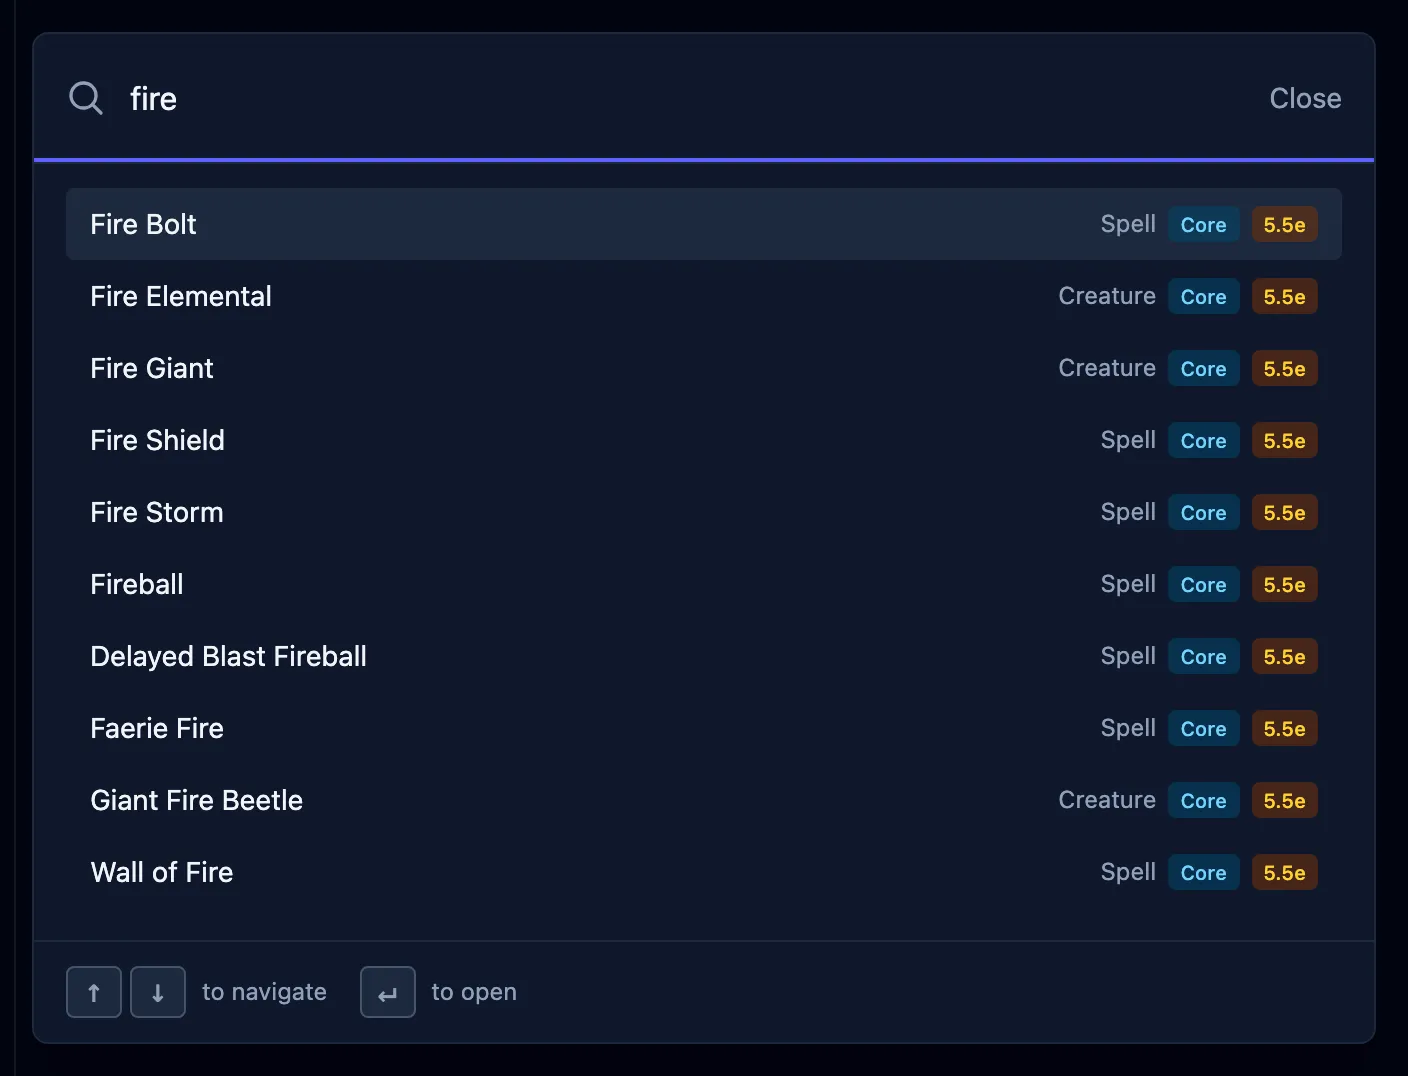This screenshot has width=1408, height=1076.
Task: Open the Fire Shield spell
Action: 704,440
